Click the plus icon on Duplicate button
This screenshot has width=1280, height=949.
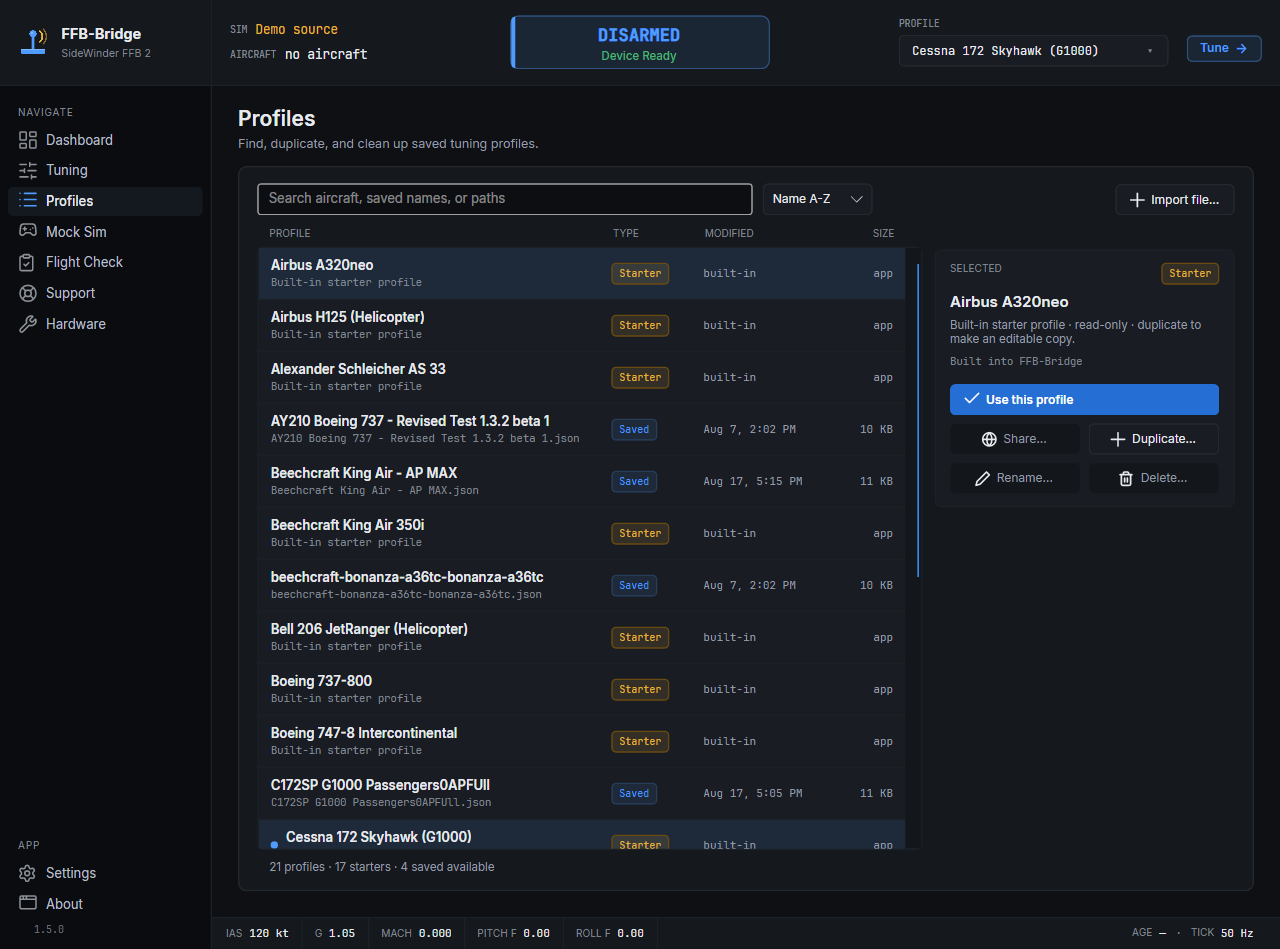[x=1118, y=439]
